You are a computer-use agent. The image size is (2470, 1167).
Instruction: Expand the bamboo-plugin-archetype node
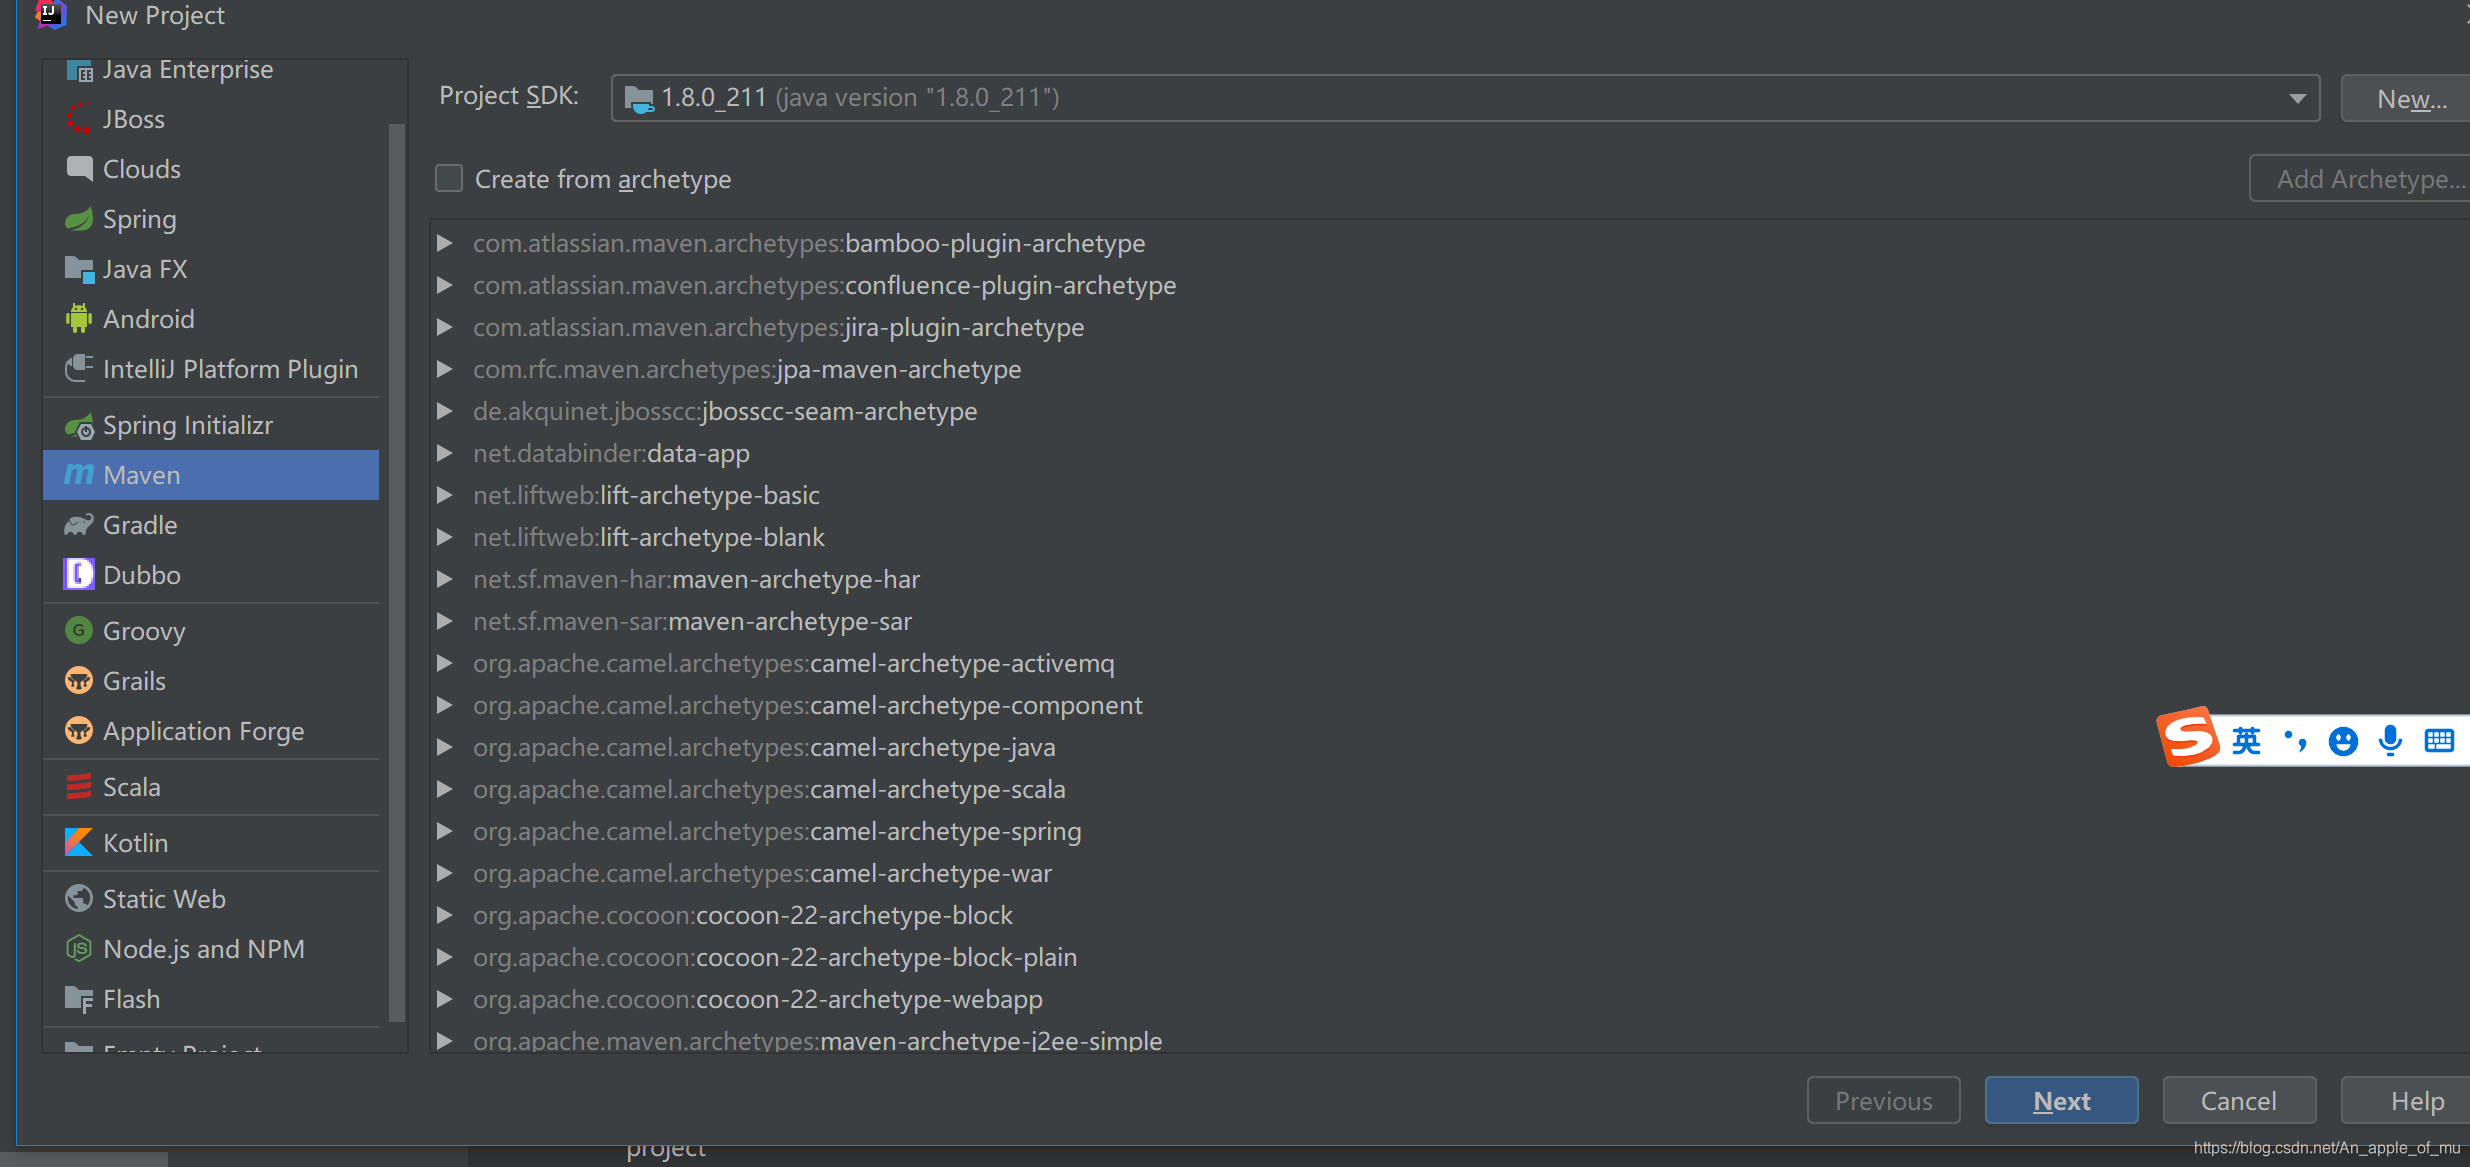pos(445,243)
